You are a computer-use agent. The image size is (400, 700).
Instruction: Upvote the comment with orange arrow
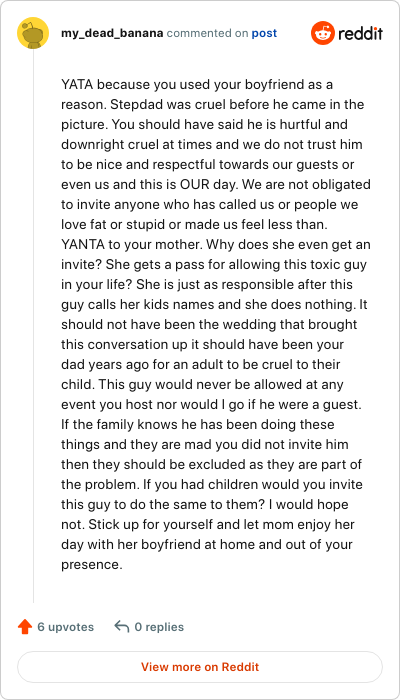25,627
